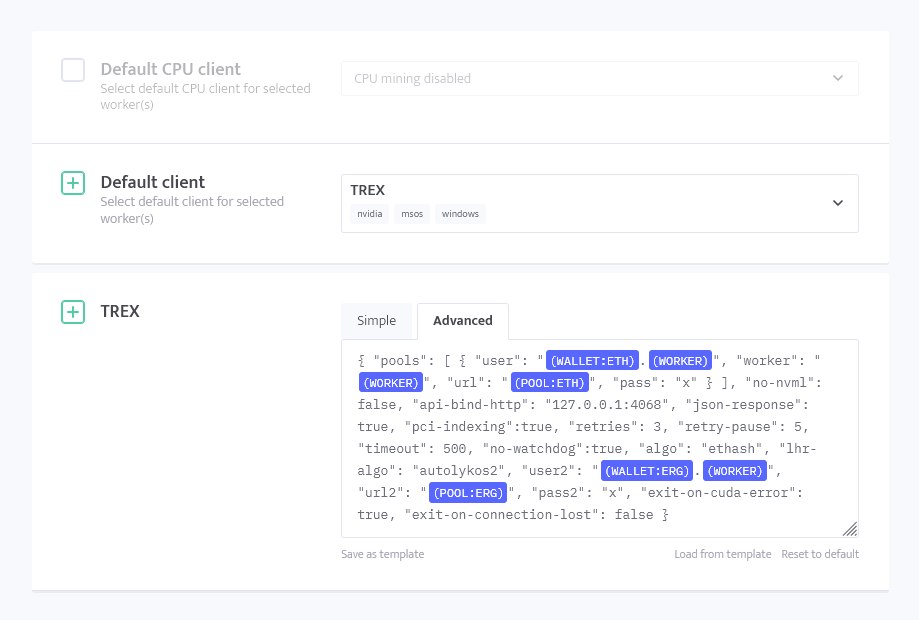Click the (WORKER) tag after (WALLET:ERG)

pos(735,471)
